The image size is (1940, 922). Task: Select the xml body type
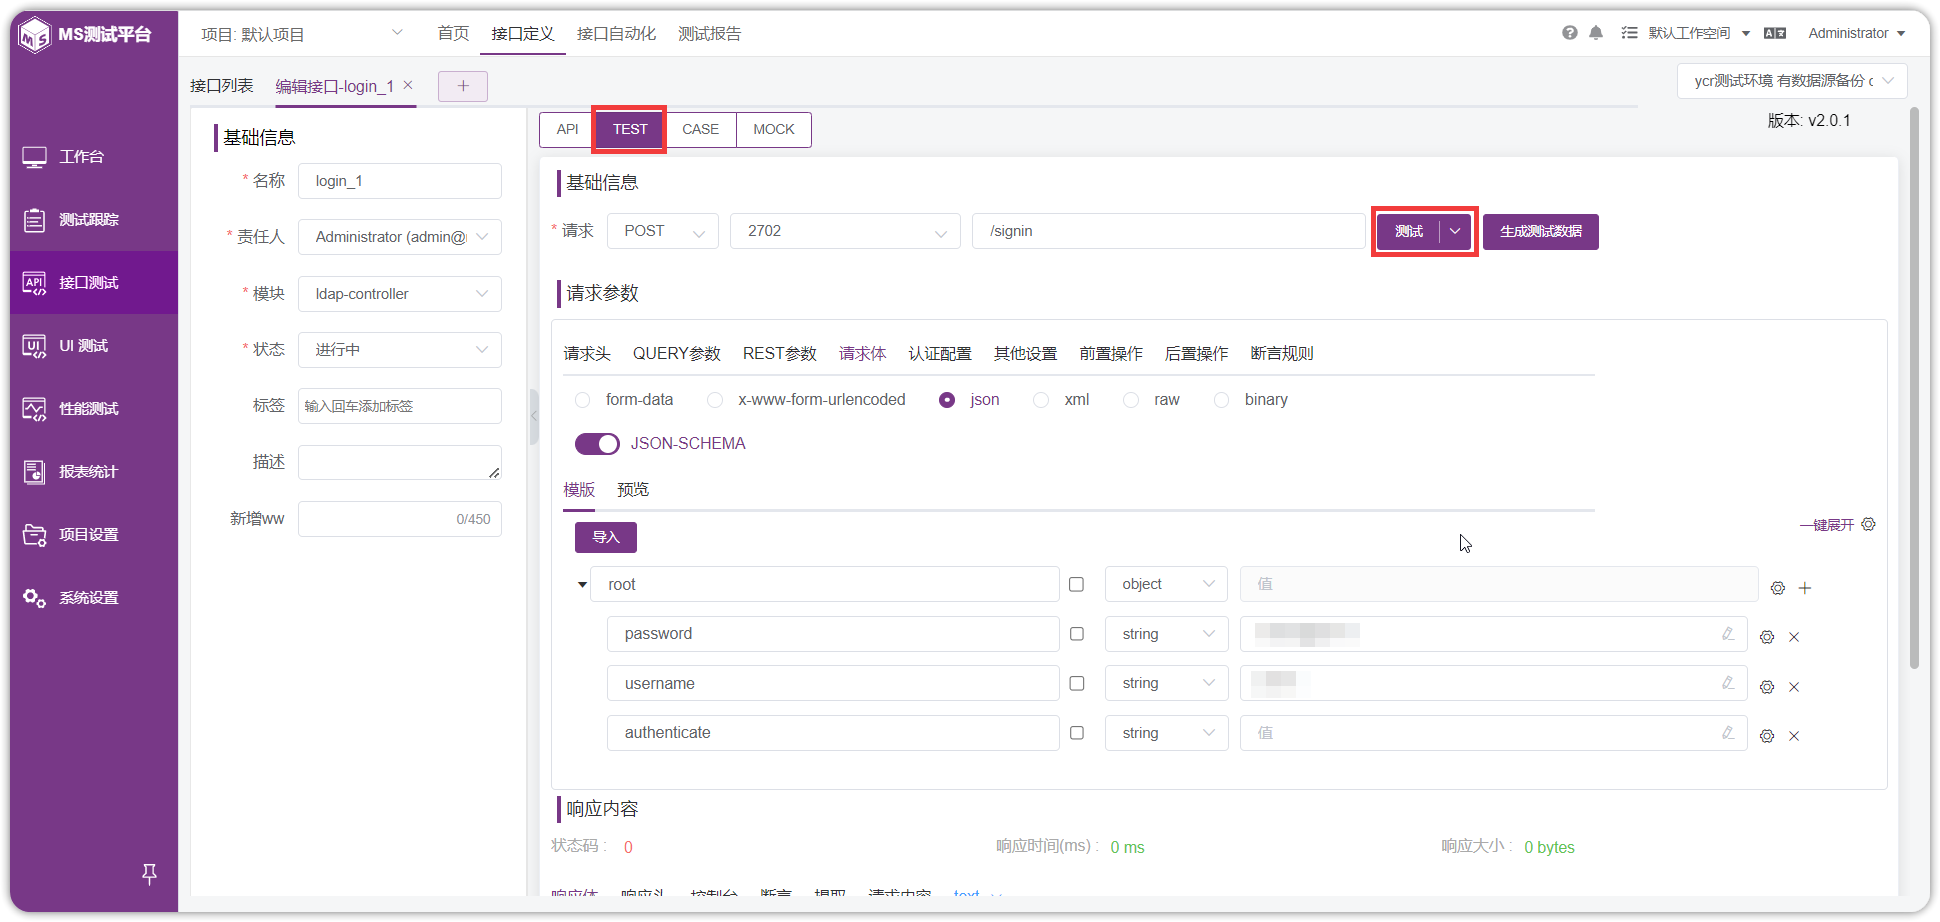click(x=1041, y=400)
